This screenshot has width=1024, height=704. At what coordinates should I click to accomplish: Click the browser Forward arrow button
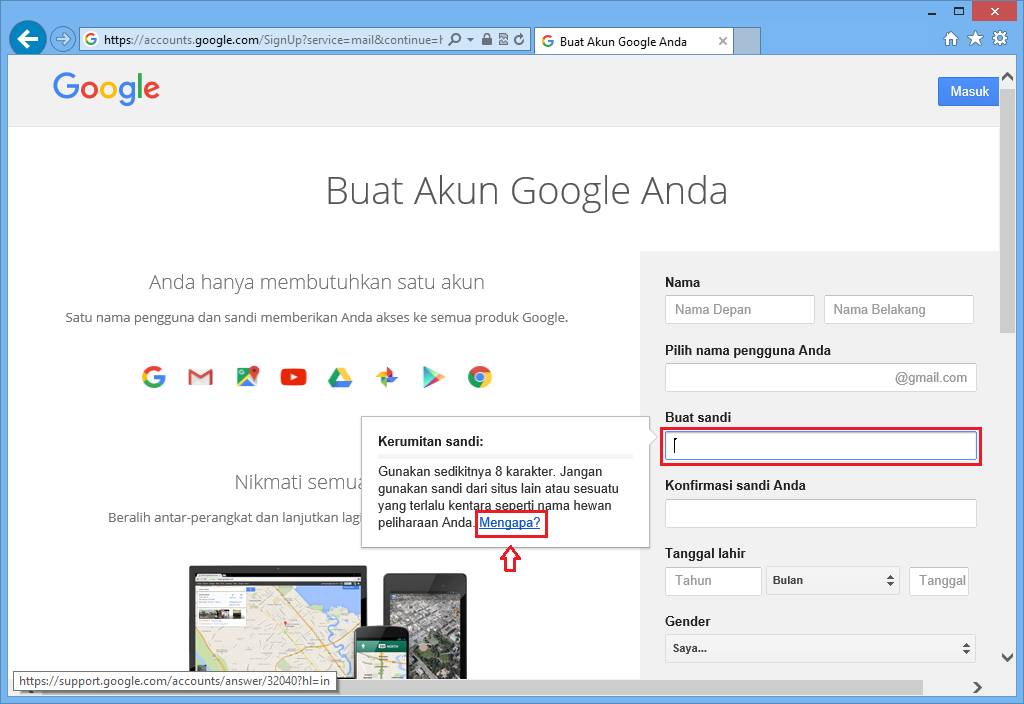63,40
